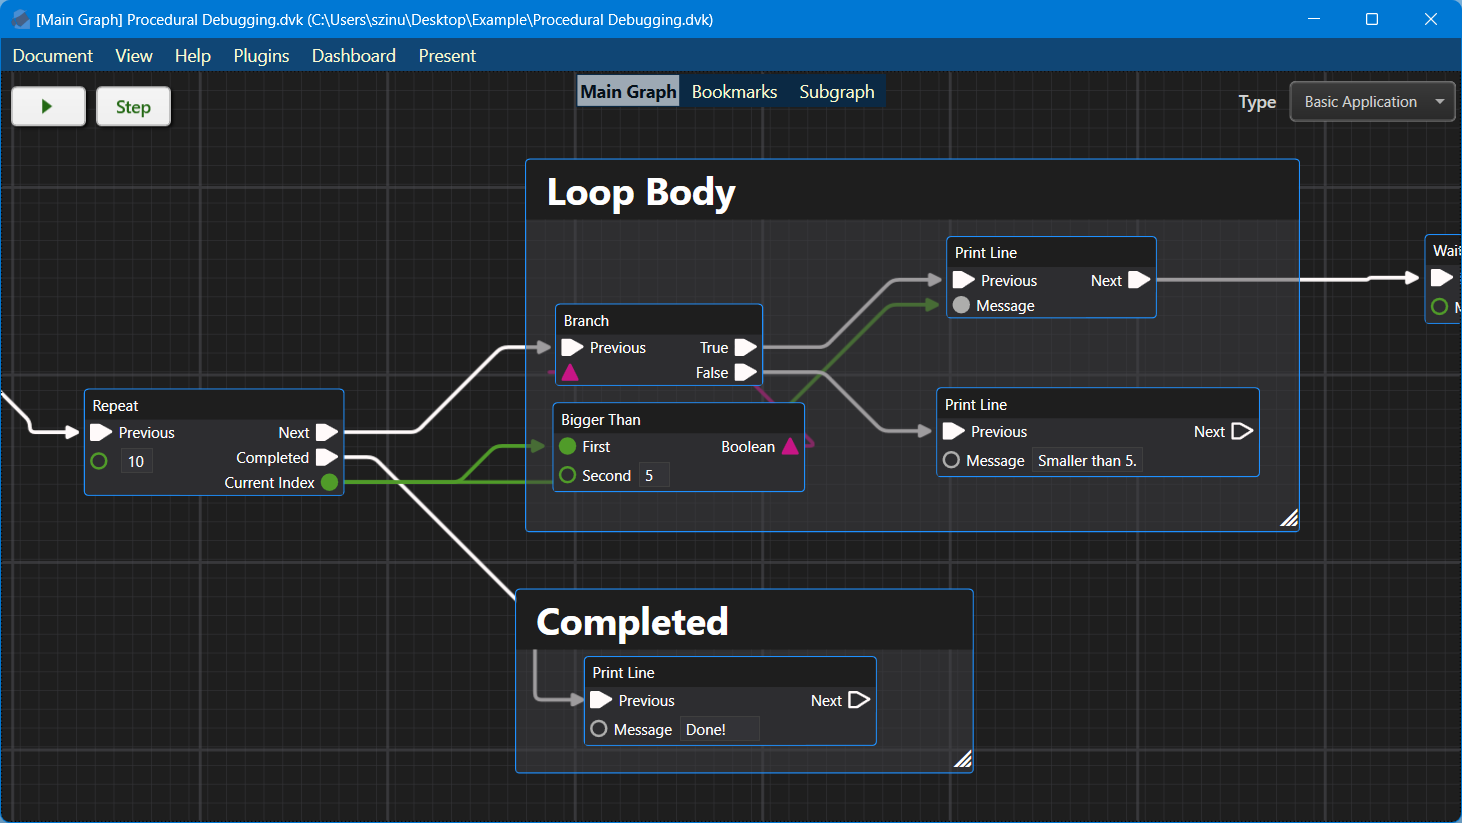Click the Bigger Than Second input port
The image size is (1462, 823).
pos(568,475)
